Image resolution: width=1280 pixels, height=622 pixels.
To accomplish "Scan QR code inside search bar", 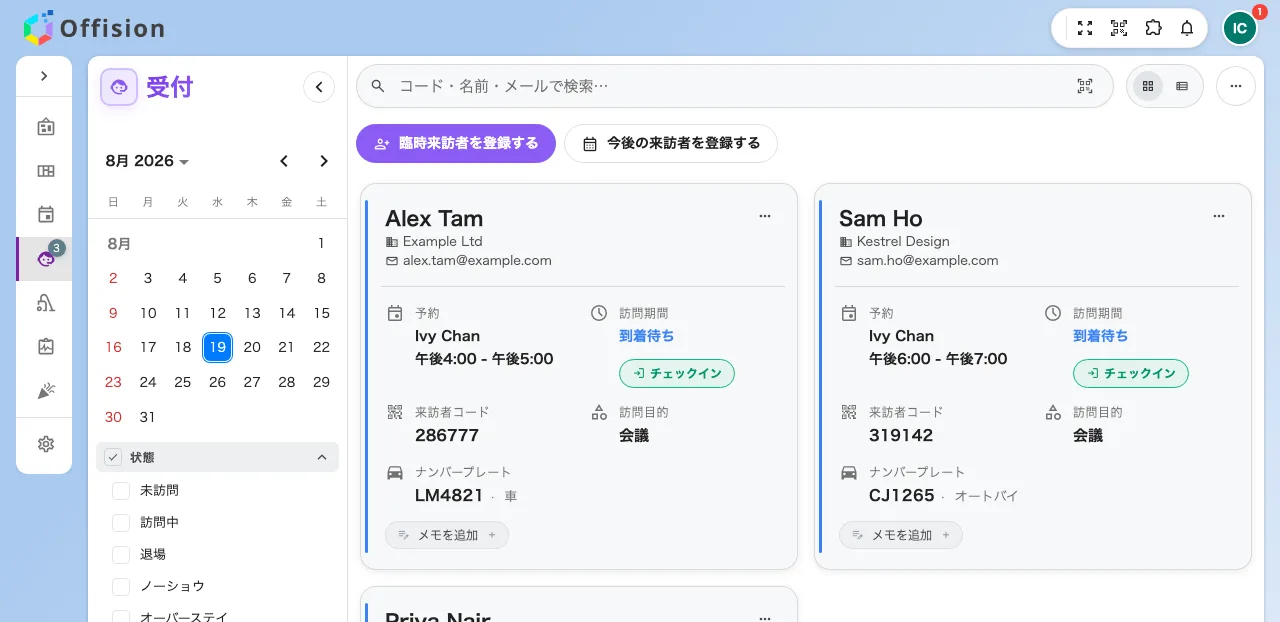I will point(1085,86).
